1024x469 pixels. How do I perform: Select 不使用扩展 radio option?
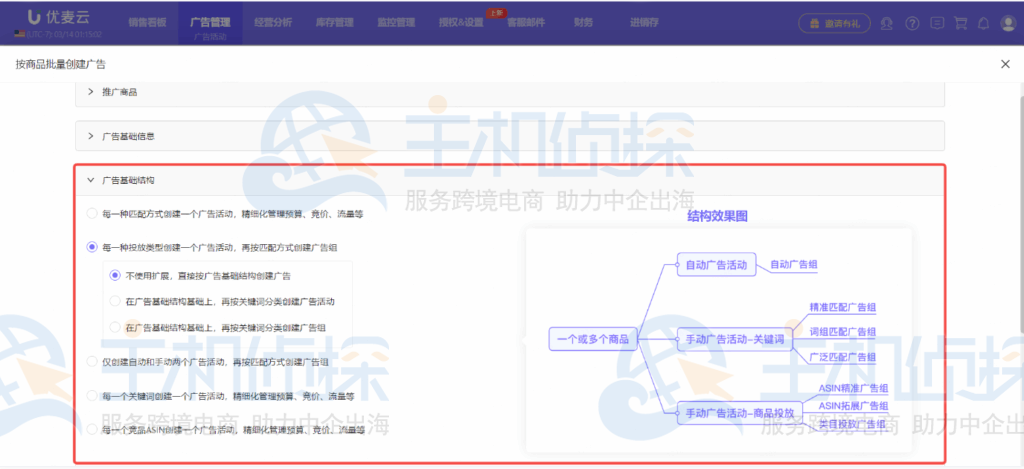(115, 276)
